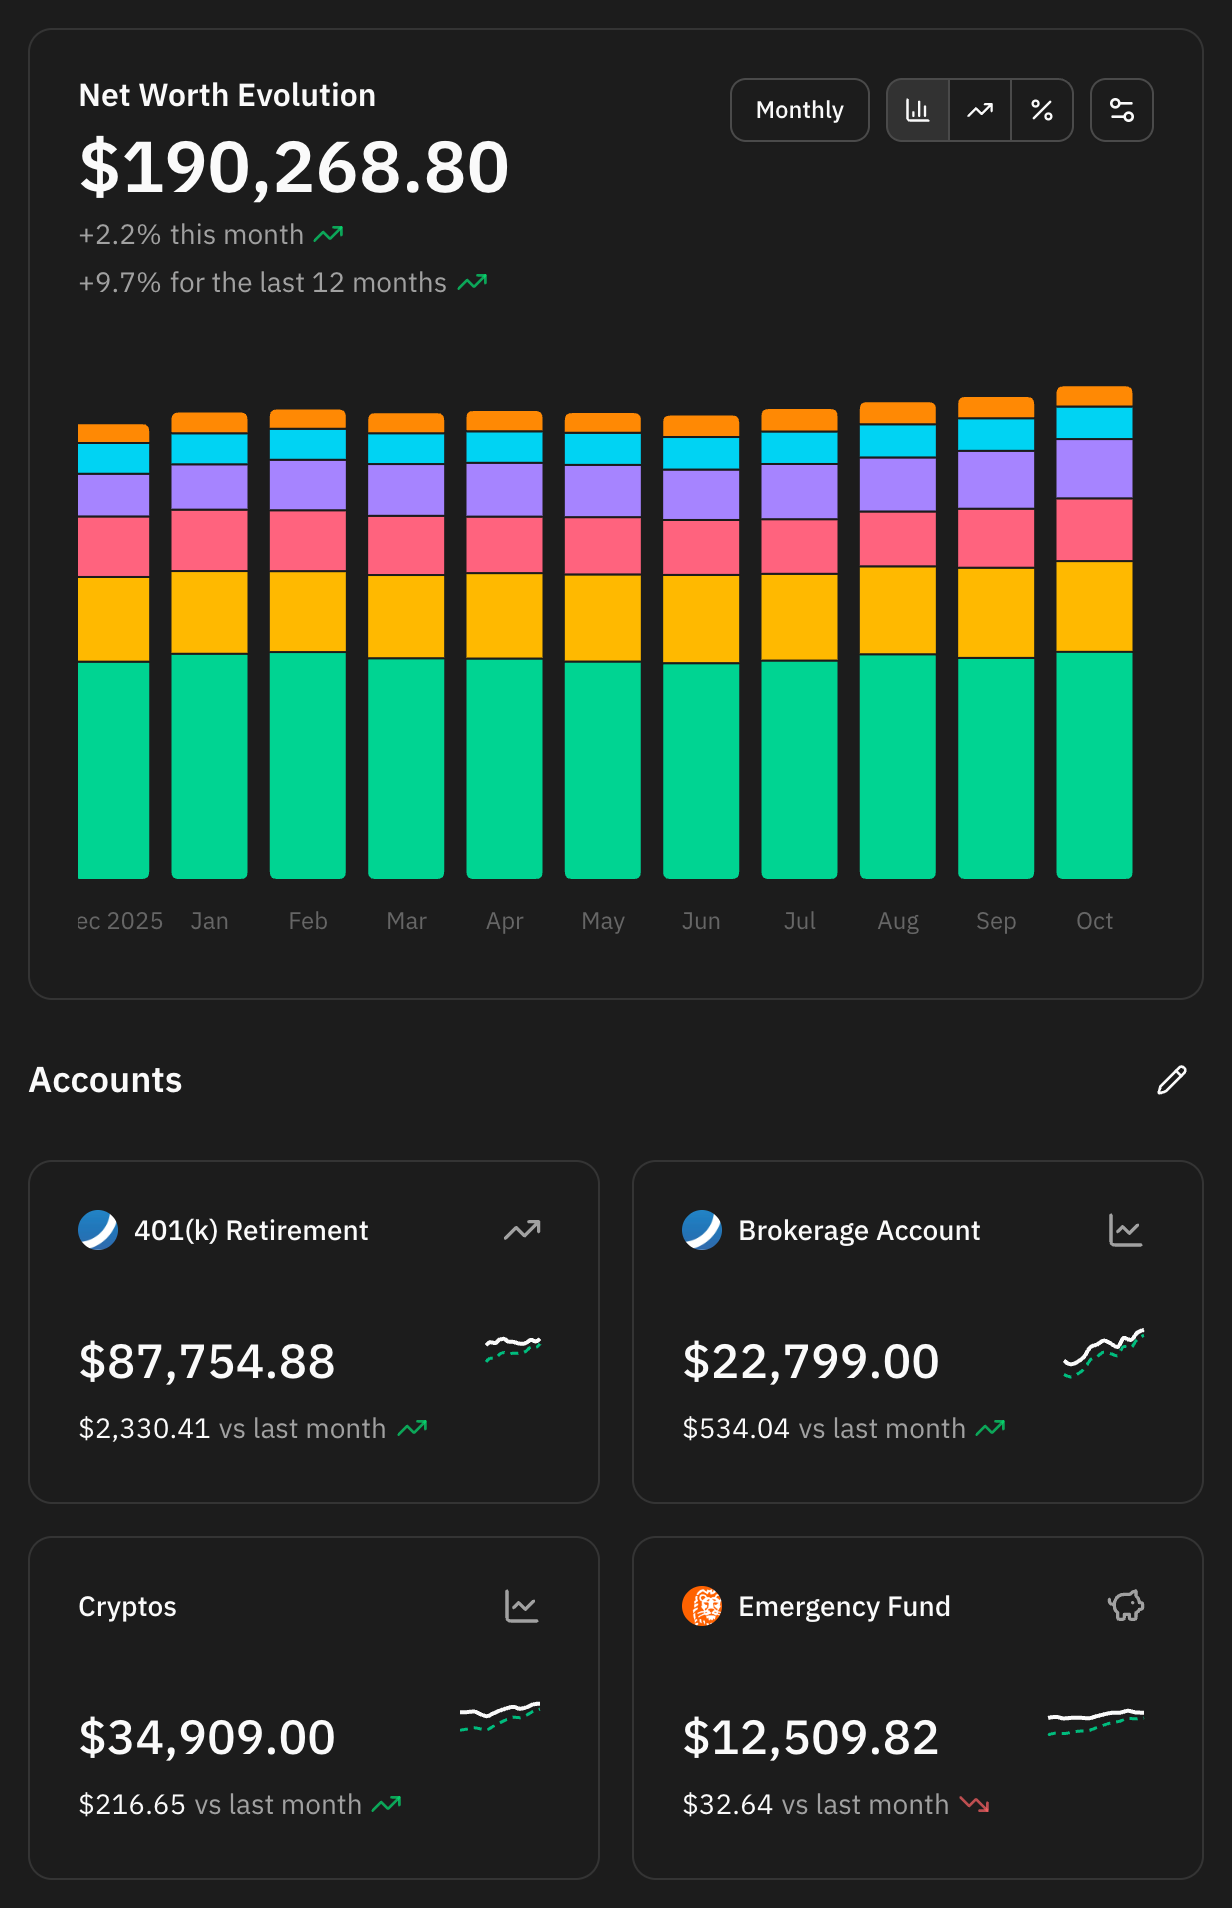Click the Emergency Fund orange lion logo
The image size is (1232, 1908).
point(702,1606)
